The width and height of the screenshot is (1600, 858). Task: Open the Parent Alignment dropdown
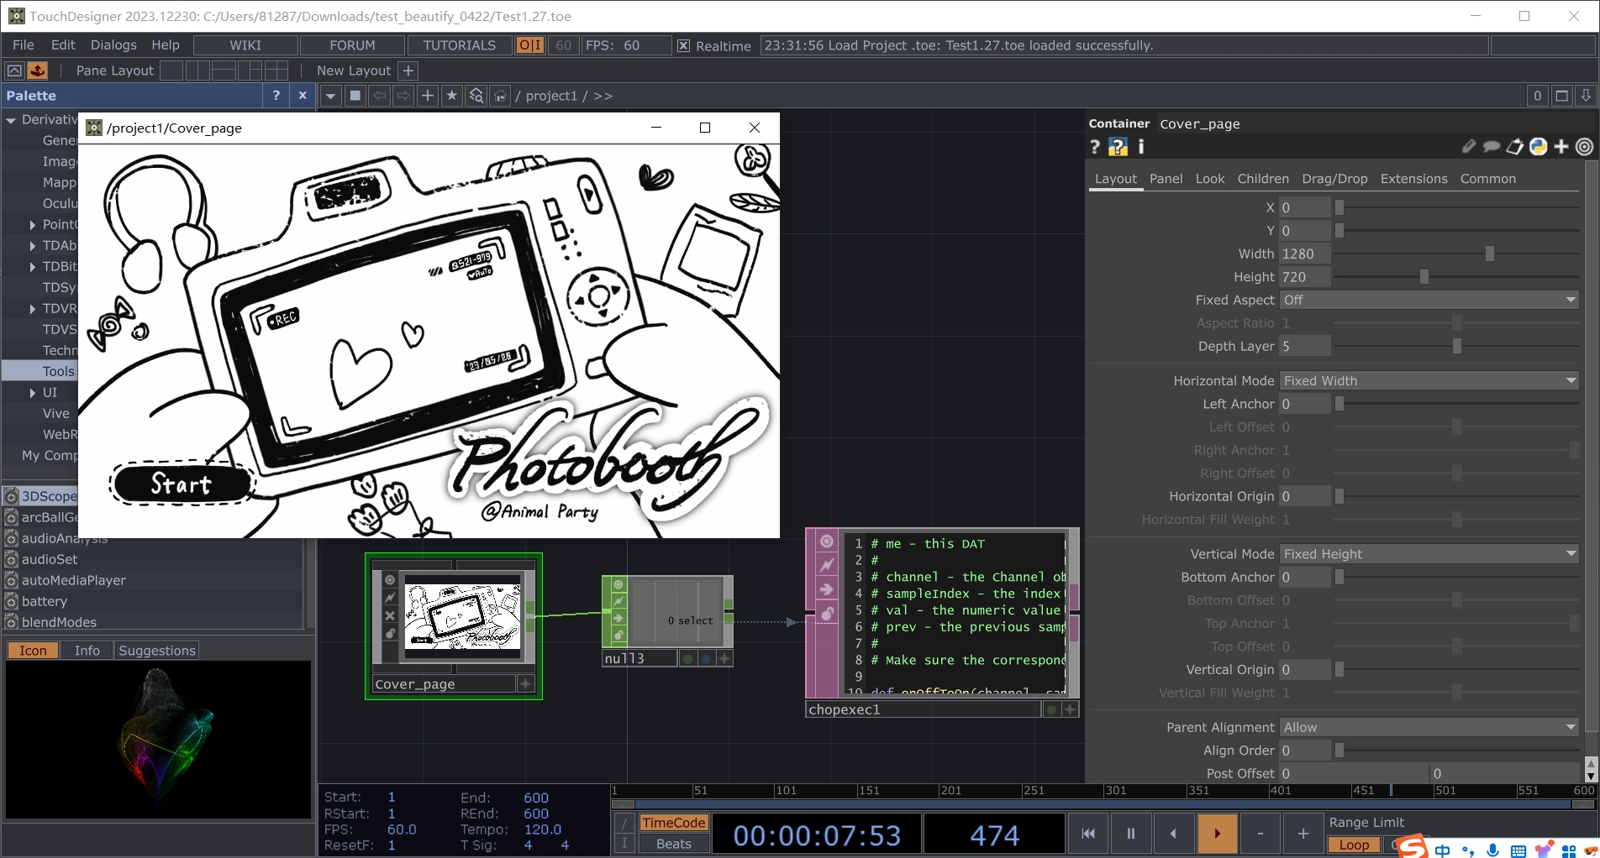[1429, 727]
